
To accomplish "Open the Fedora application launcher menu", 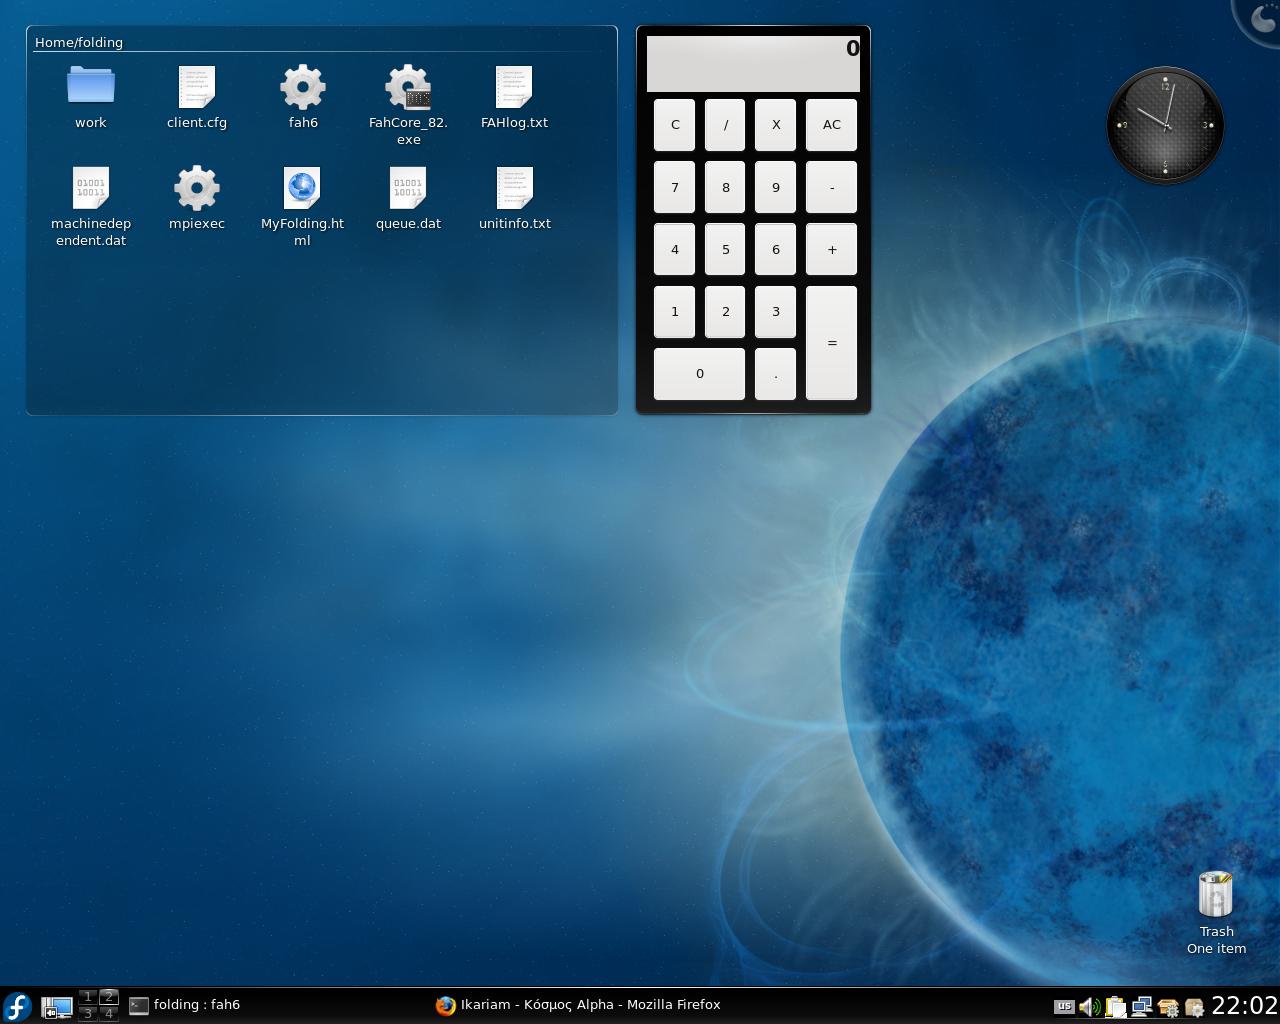I will point(18,1007).
